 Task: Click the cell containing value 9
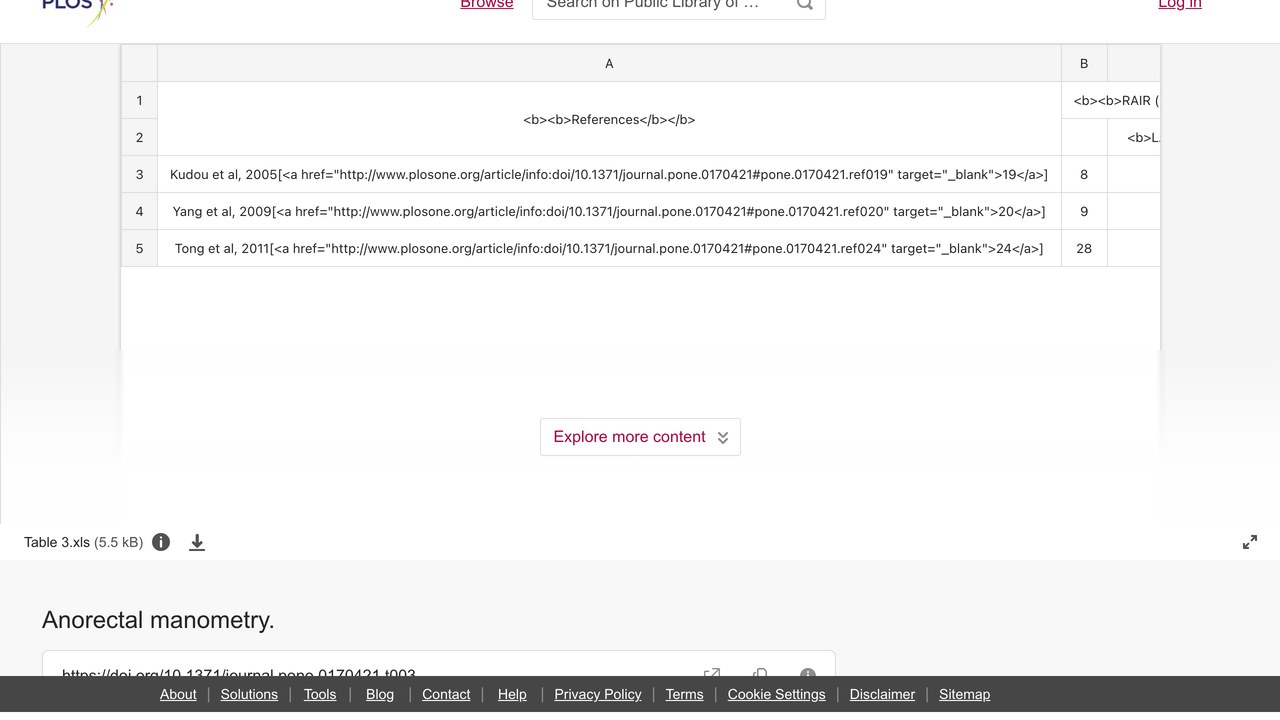click(1084, 211)
